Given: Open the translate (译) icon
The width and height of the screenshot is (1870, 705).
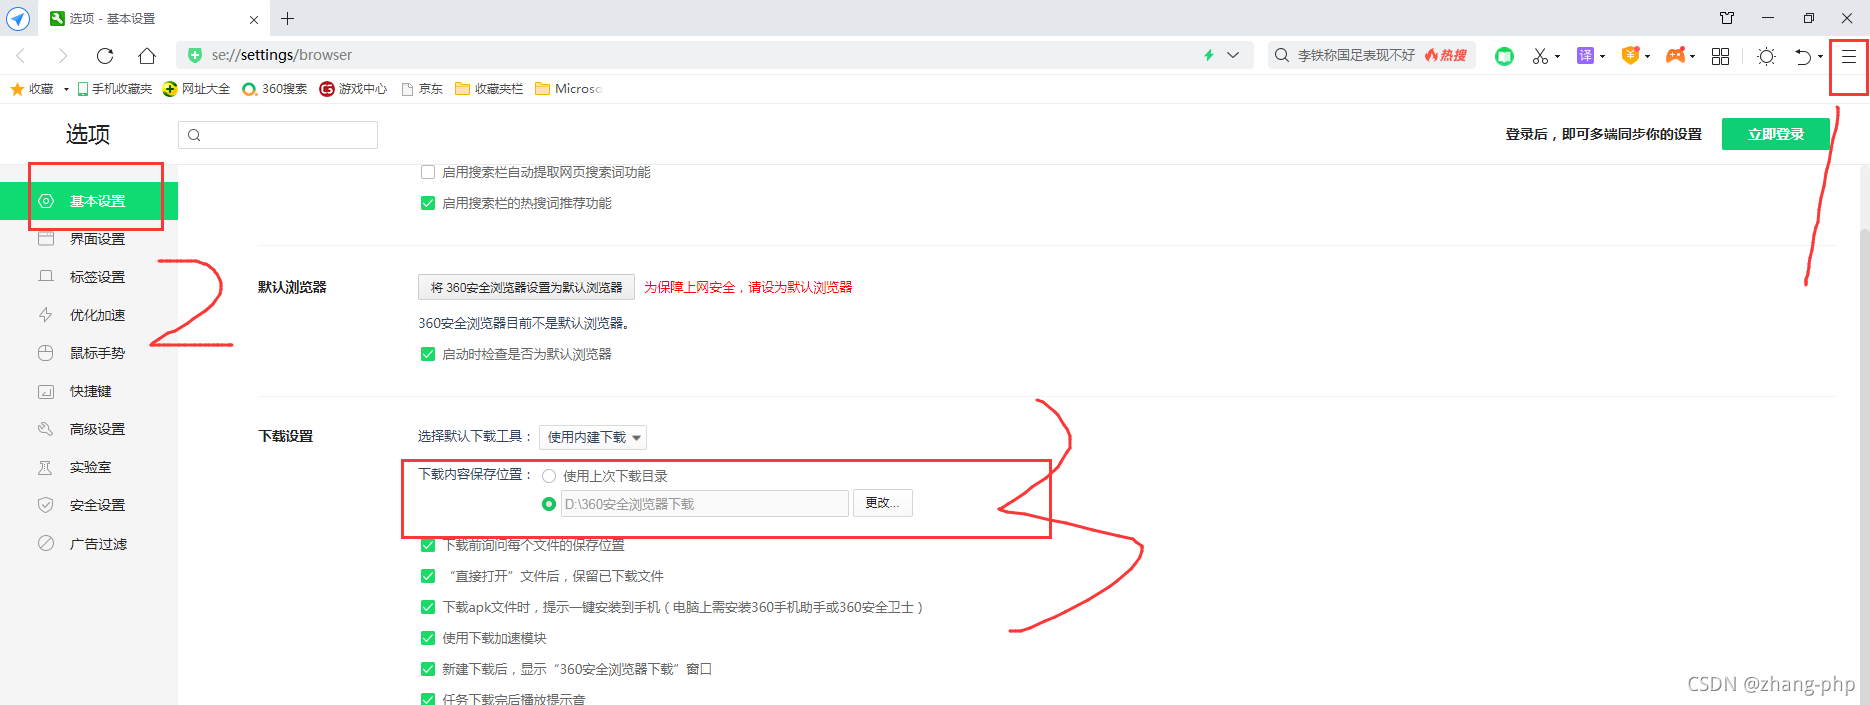Looking at the screenshot, I should (x=1585, y=55).
